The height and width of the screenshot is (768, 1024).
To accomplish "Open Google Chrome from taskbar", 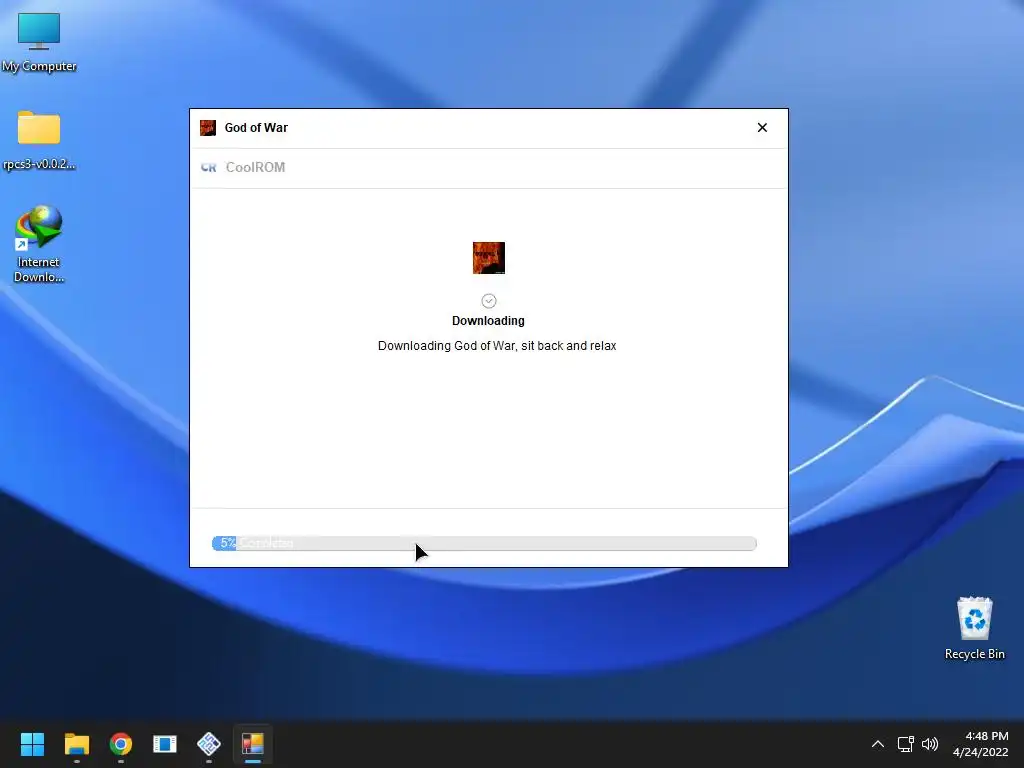I will (121, 743).
